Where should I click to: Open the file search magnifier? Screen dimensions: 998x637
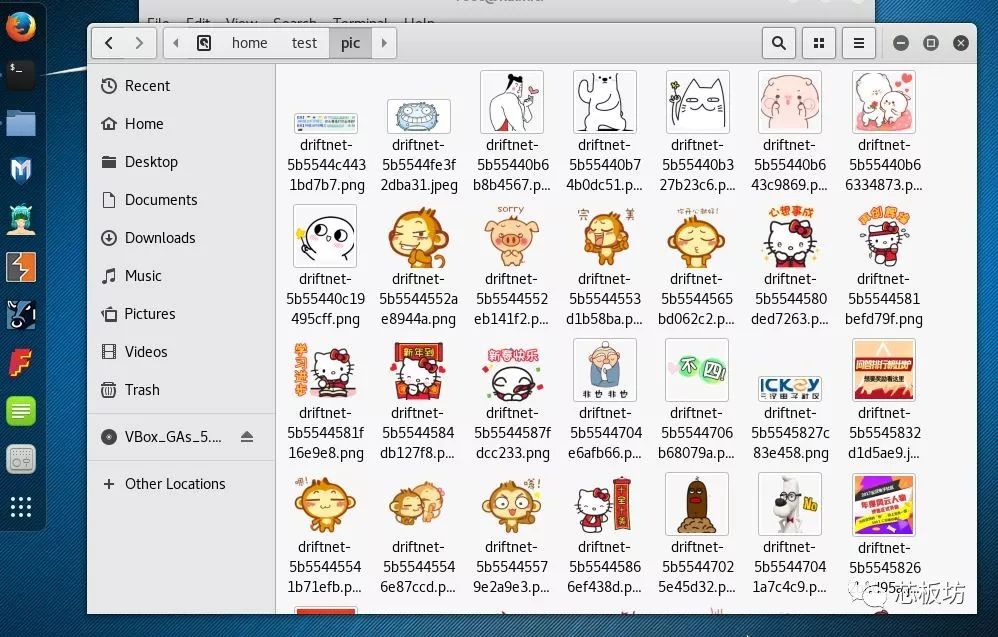click(x=778, y=43)
